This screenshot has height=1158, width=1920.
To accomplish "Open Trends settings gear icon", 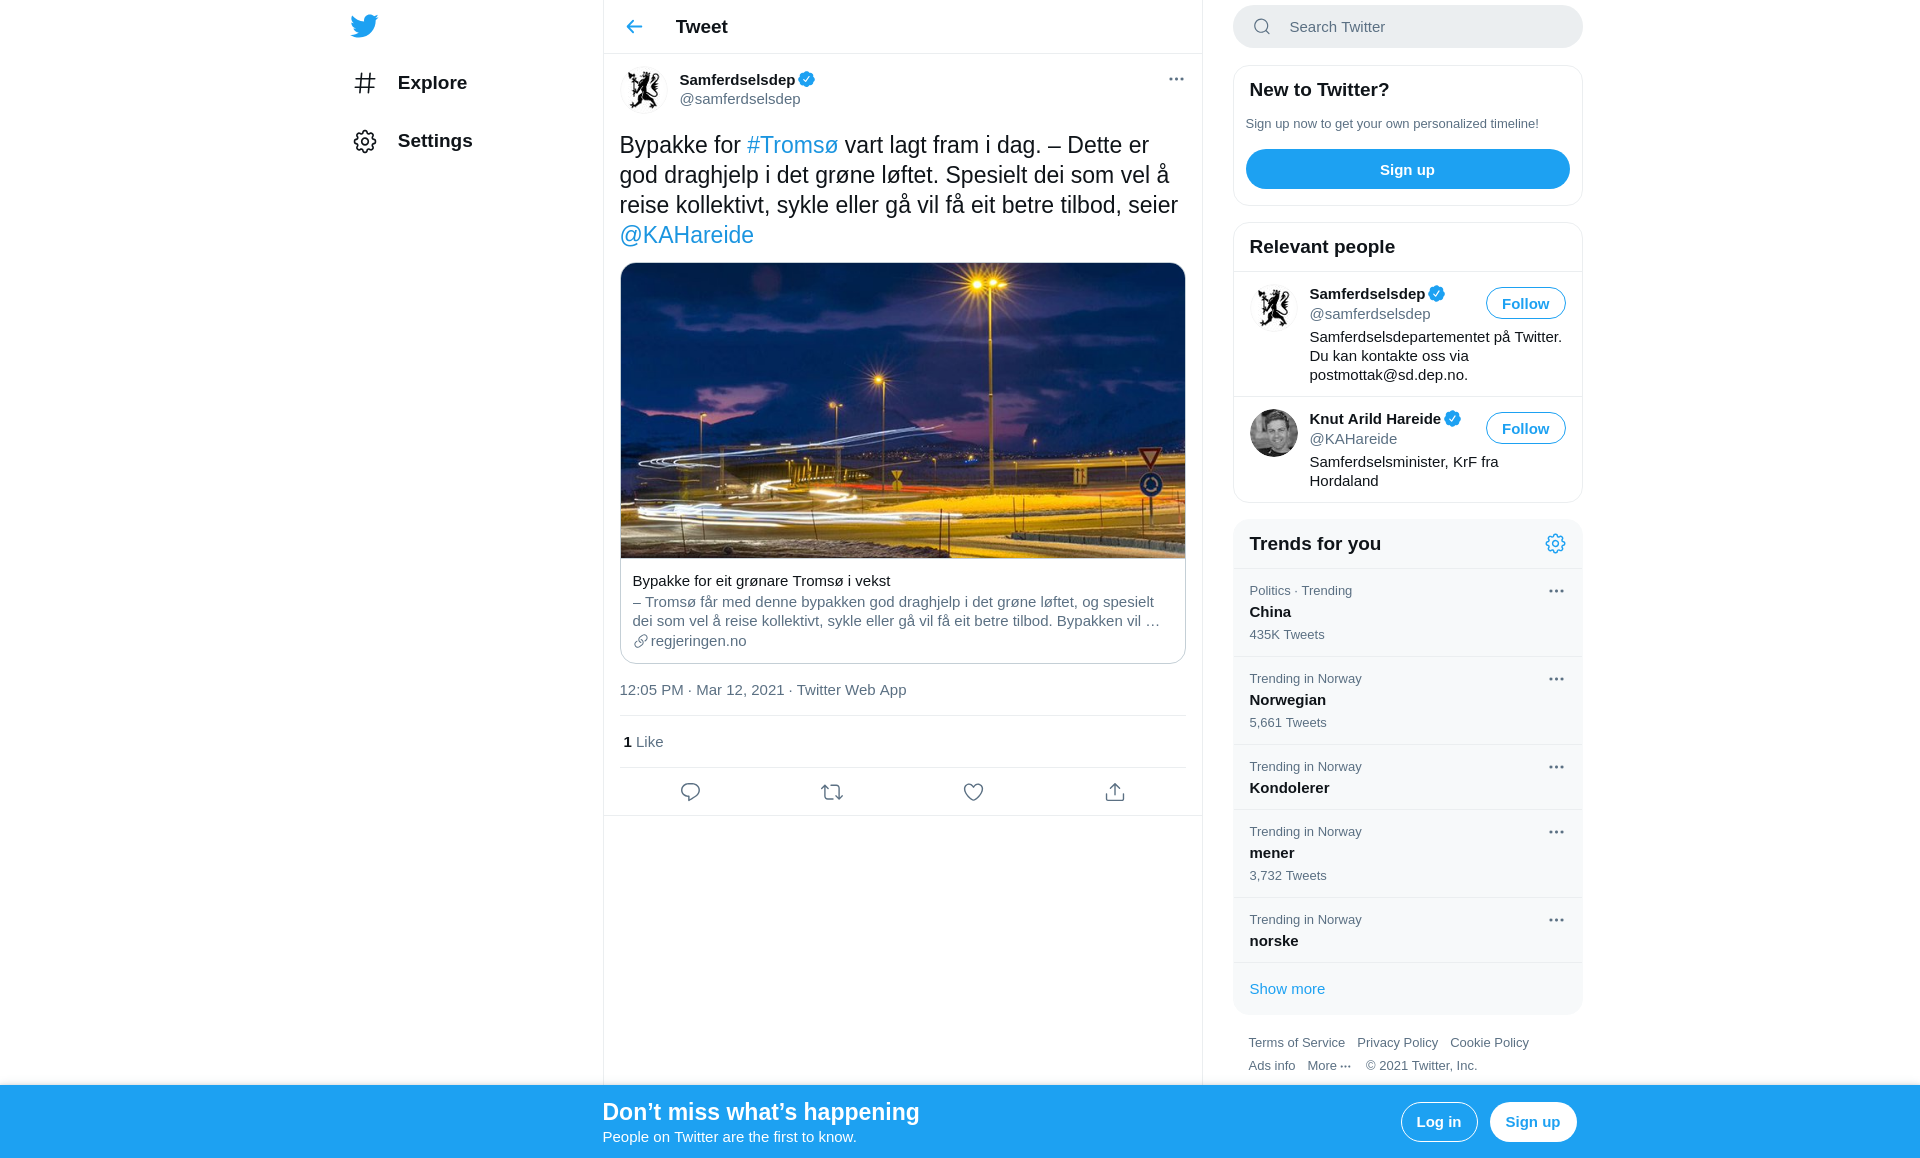I will pos(1555,544).
